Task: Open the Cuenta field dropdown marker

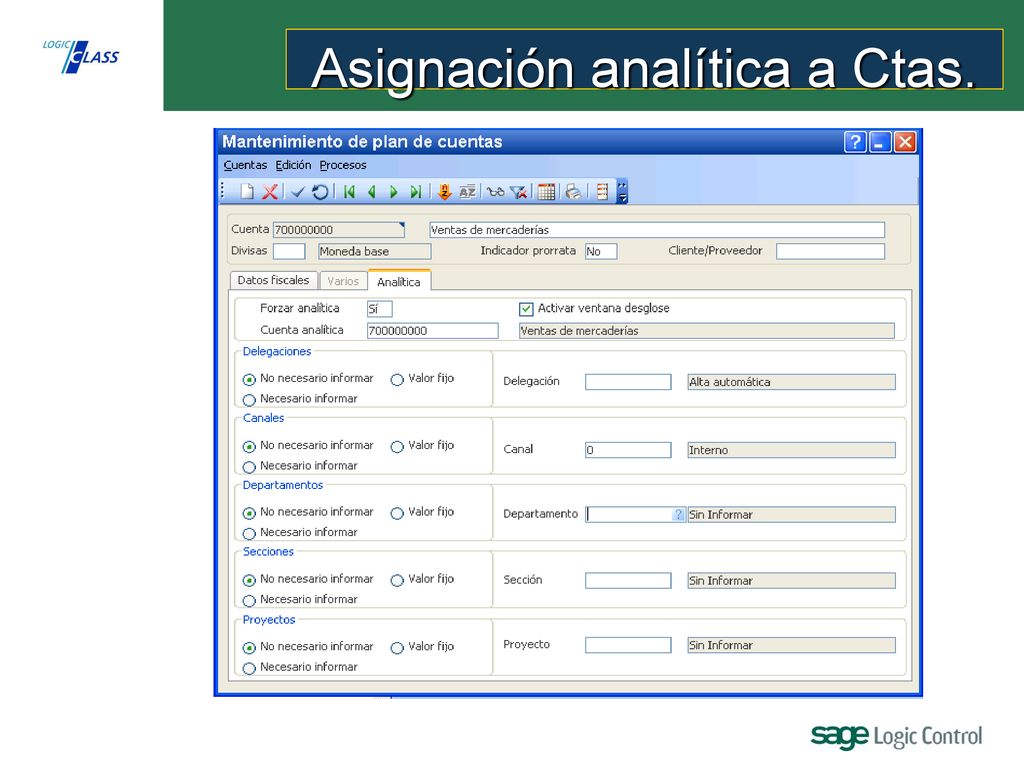Action: pos(402,225)
